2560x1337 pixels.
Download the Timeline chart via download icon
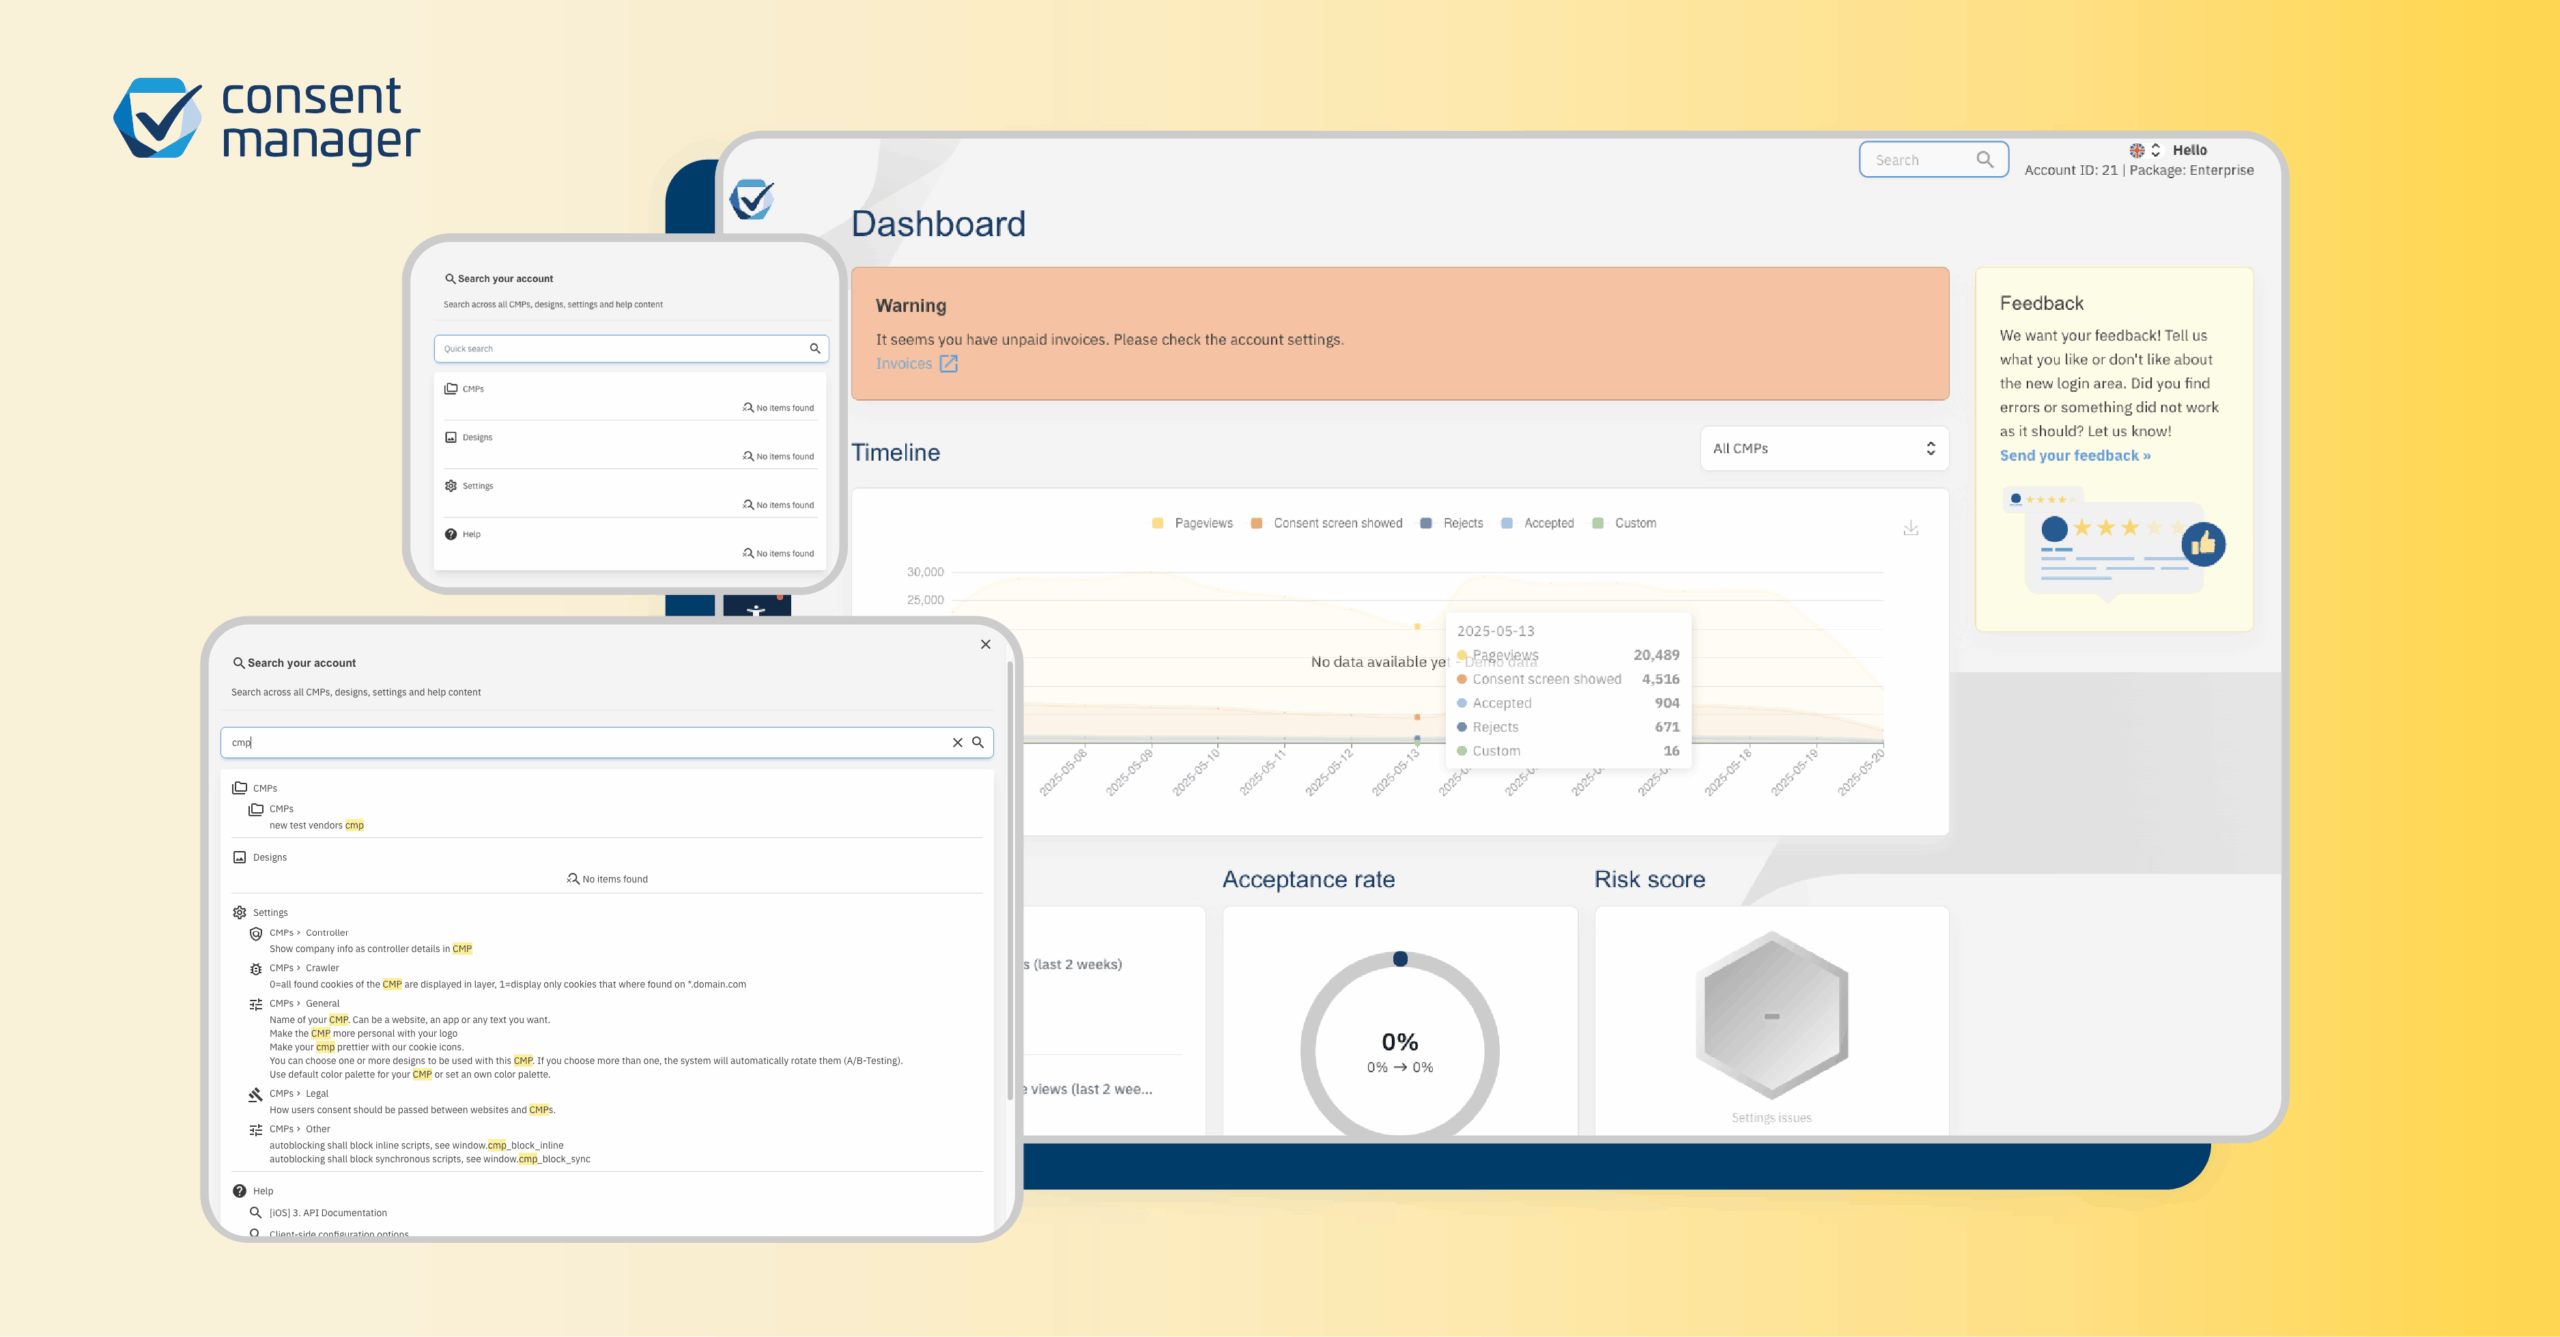[1910, 528]
